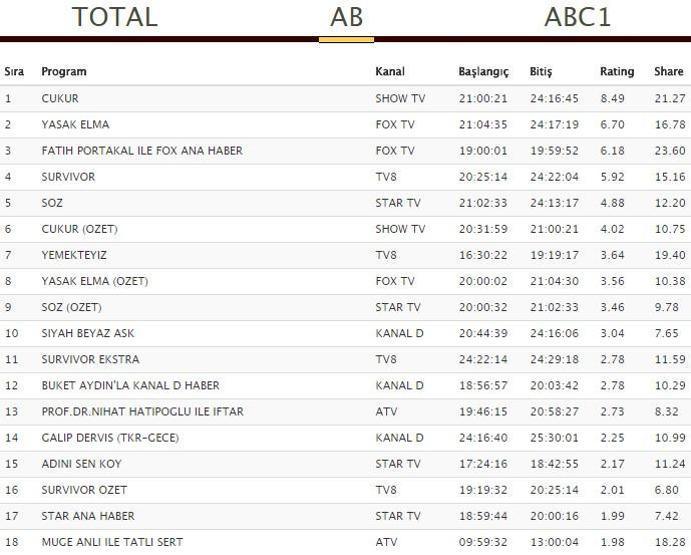Click end time 25:30:01
691x555 pixels.
click(554, 438)
